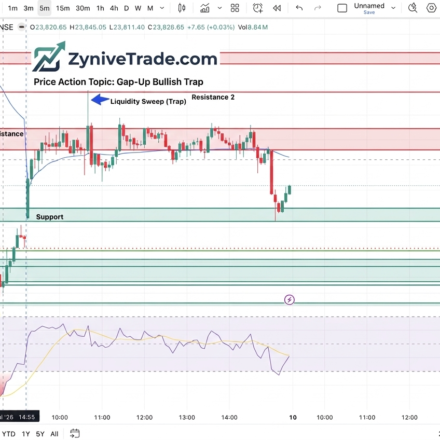The height and width of the screenshot is (440, 440).
Task: Click the C23,828.65 close value
Action: tap(166, 27)
